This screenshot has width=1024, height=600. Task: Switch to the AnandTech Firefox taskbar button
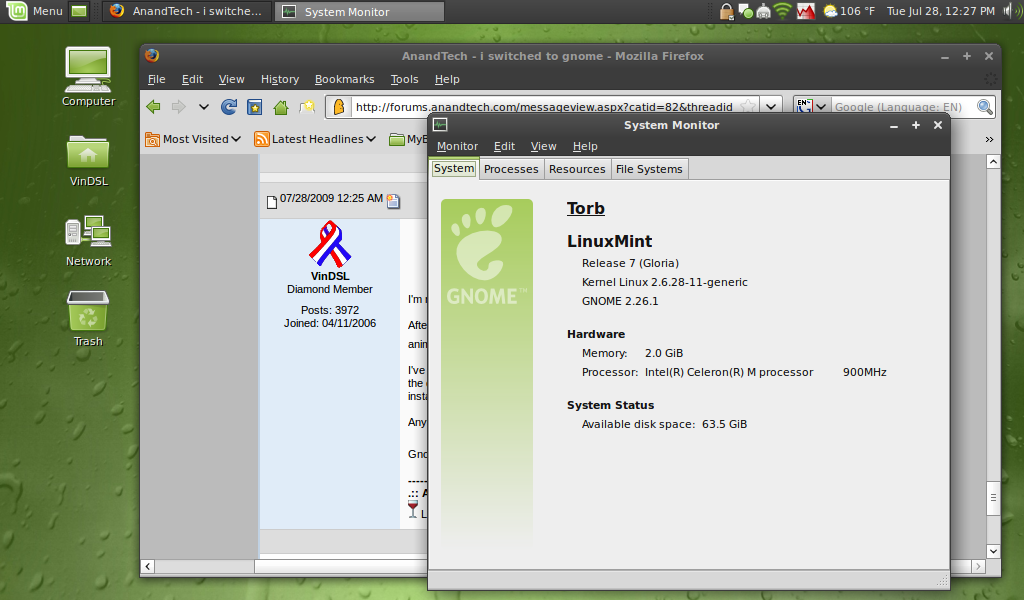point(186,11)
